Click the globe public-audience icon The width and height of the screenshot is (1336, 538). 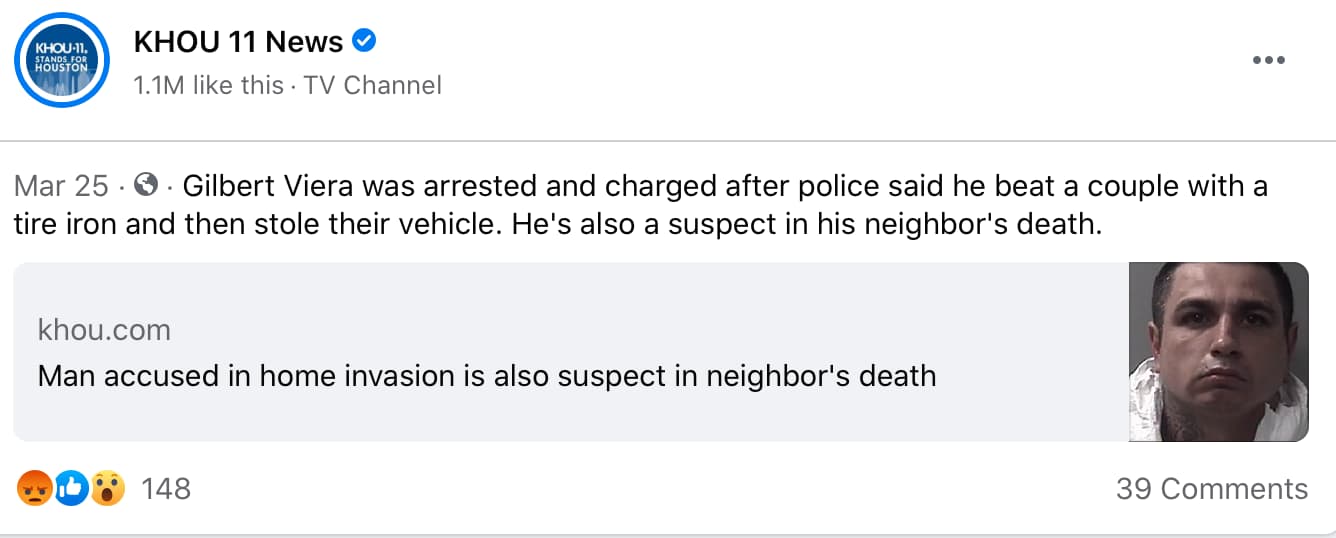[x=146, y=185]
